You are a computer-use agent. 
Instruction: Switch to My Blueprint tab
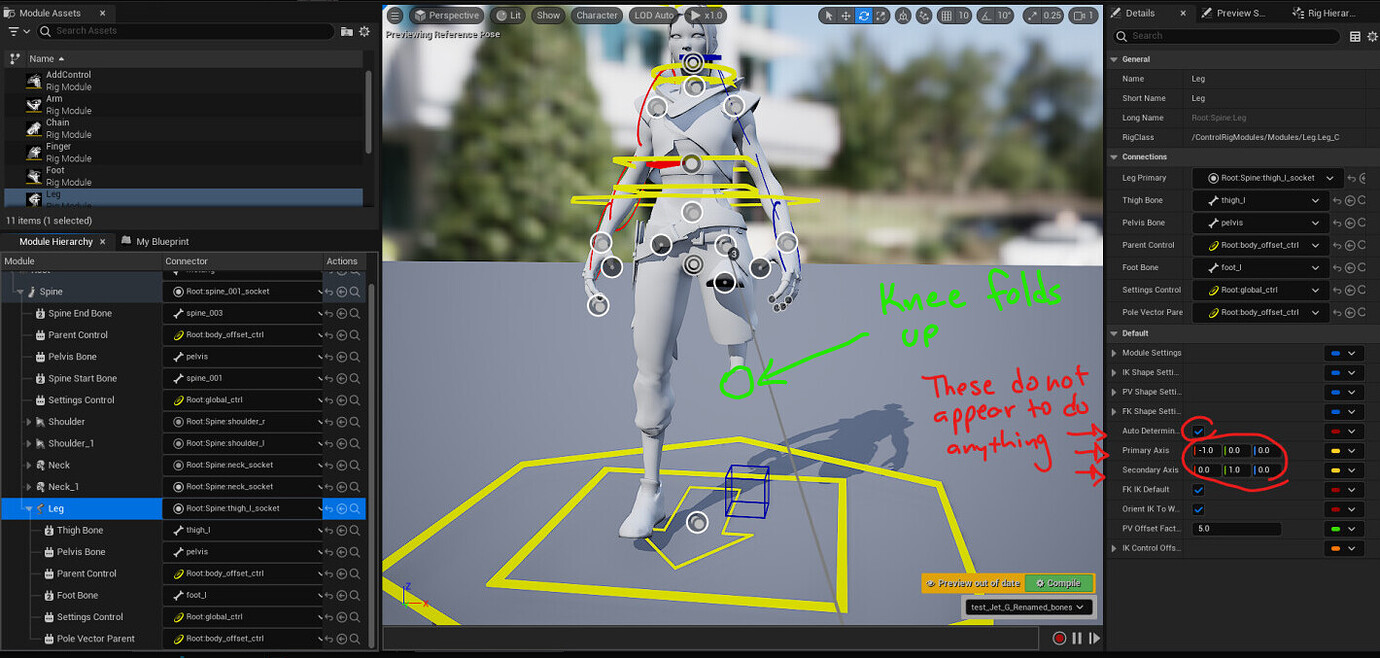click(155, 241)
